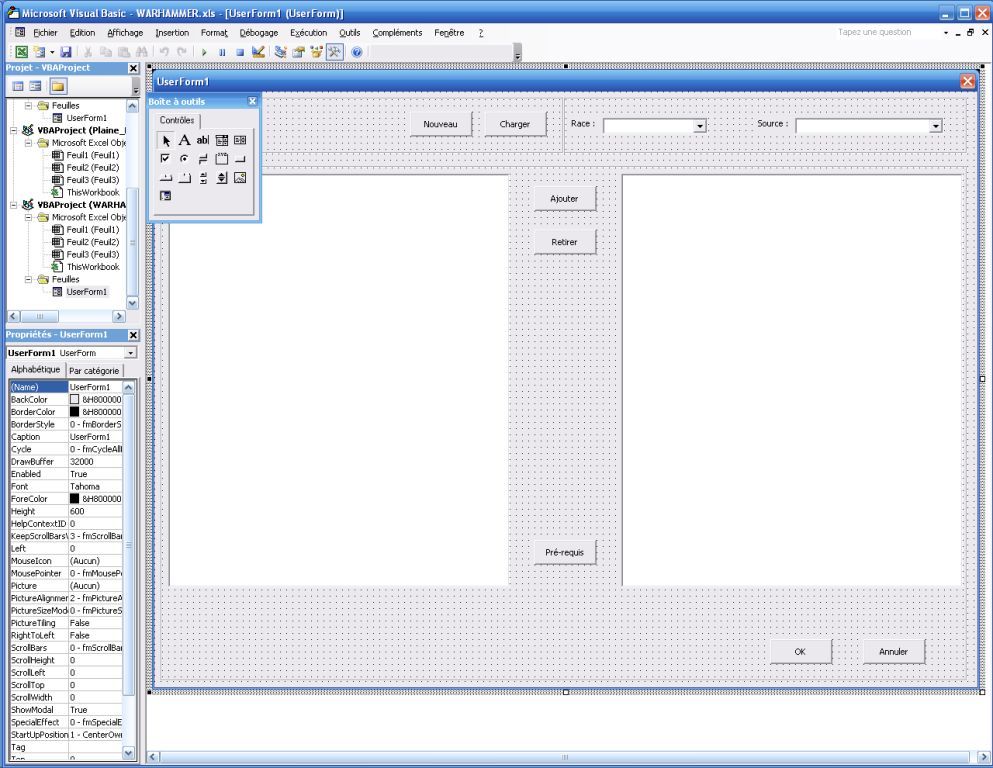Select the TextBox control in the toolbox

point(203,141)
